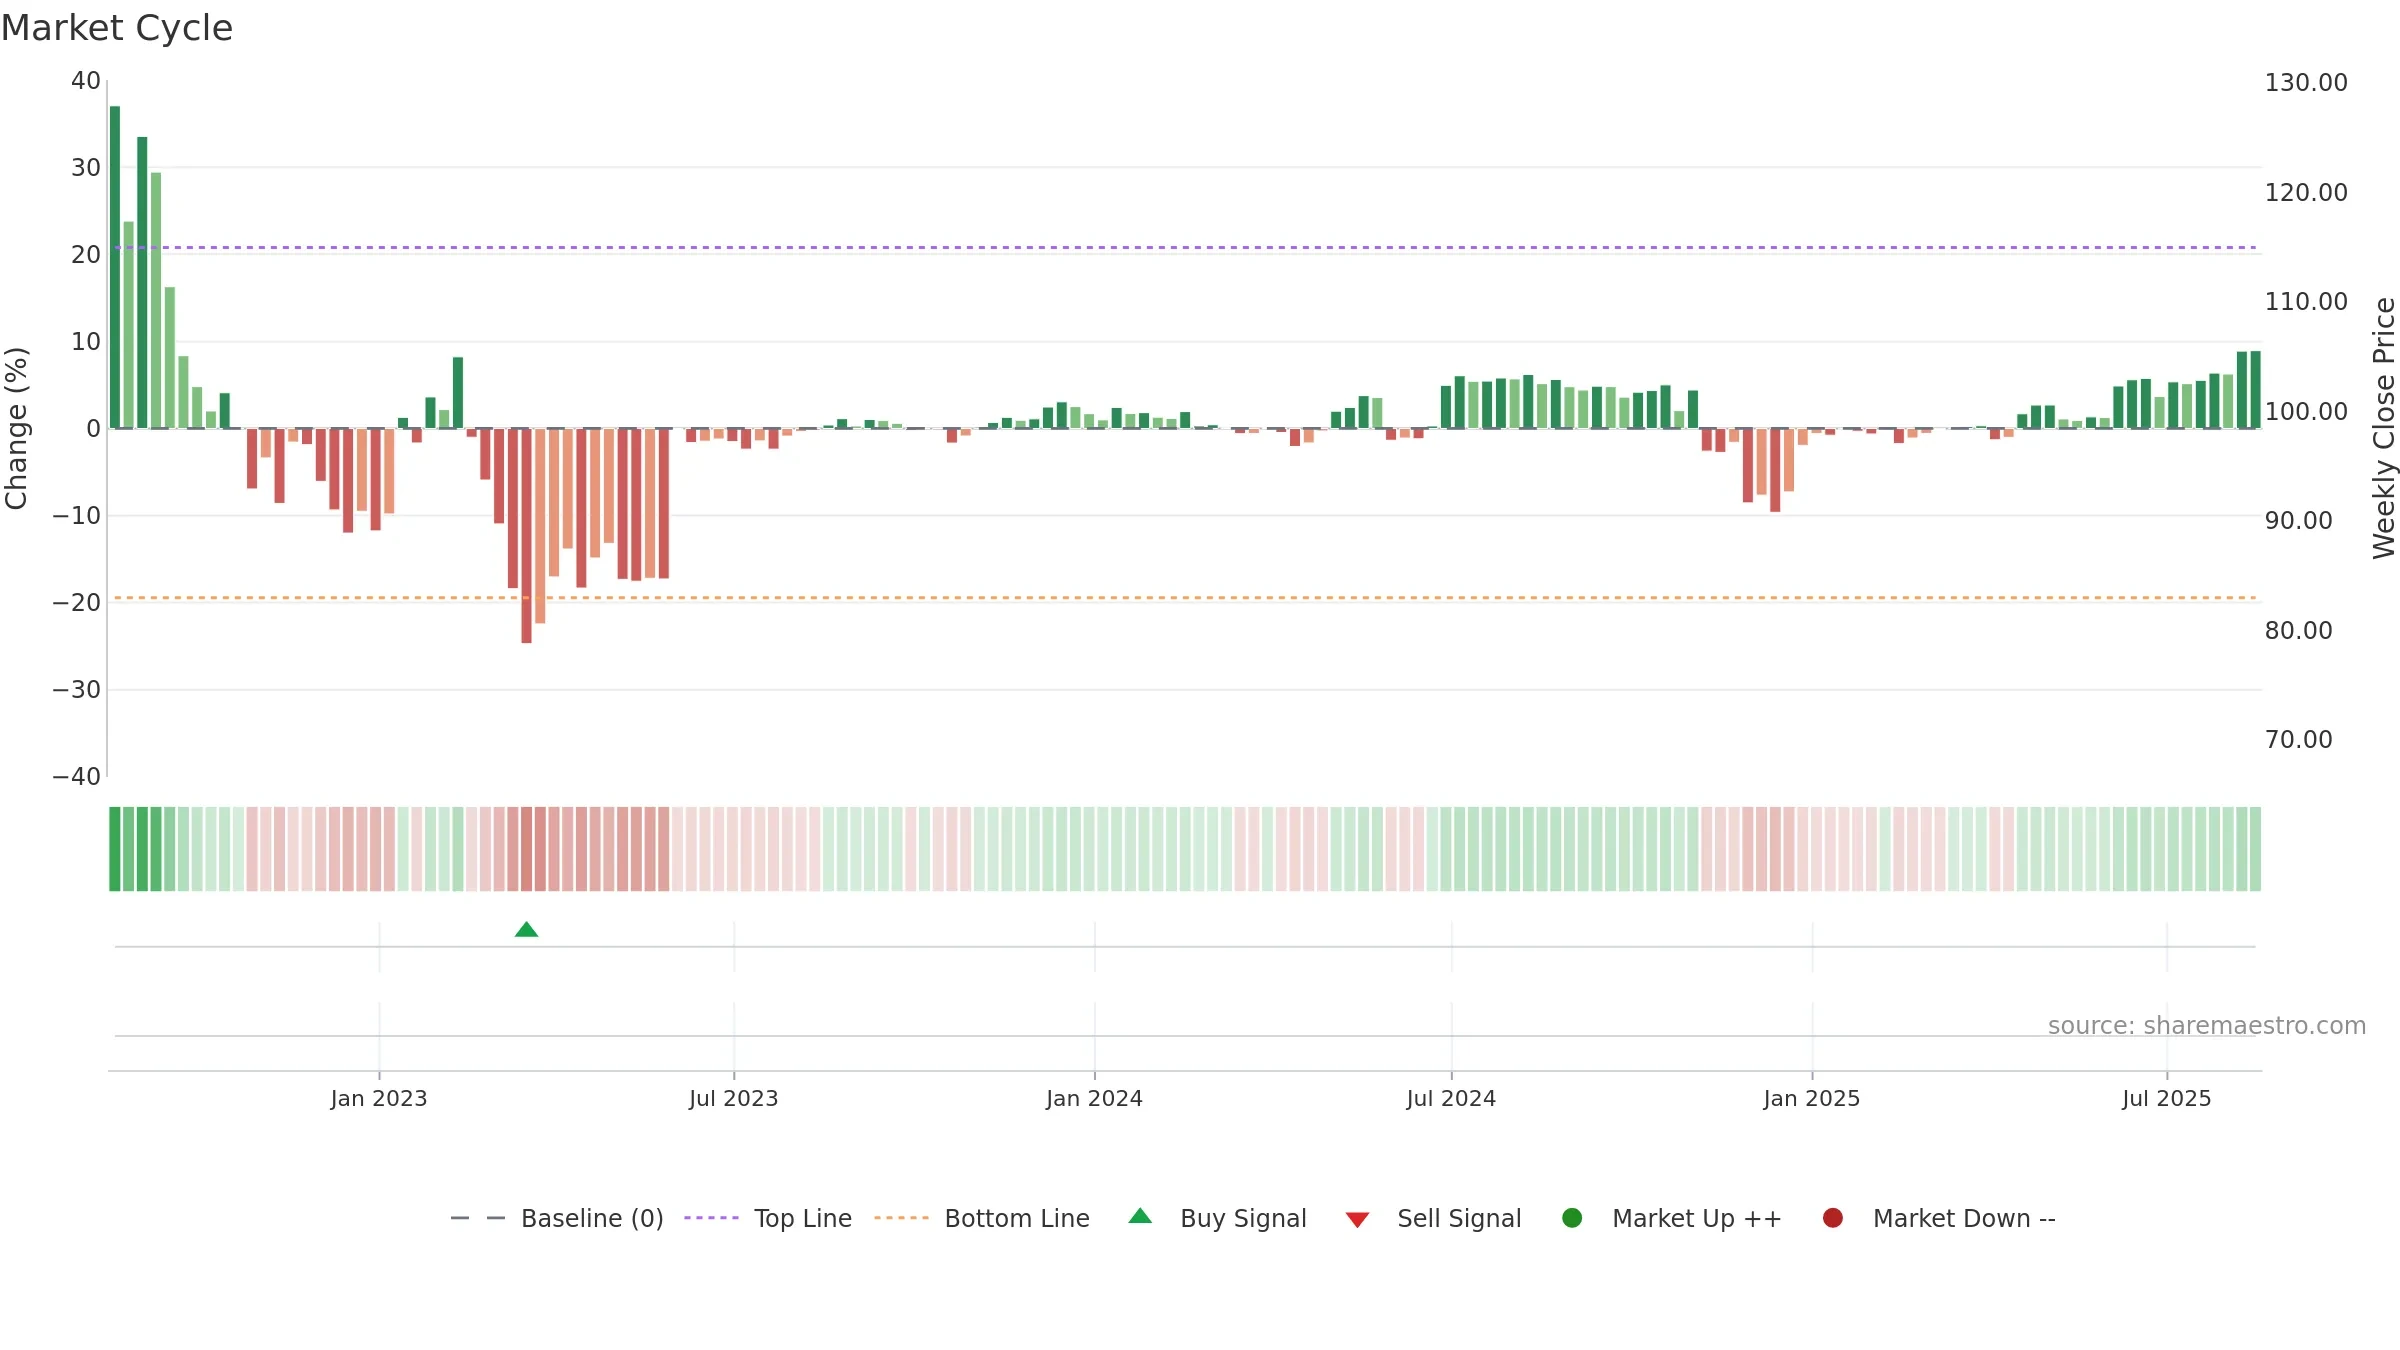Click the Jan 2024 x-axis label
Image resolution: width=2400 pixels, height=1350 pixels.
click(x=1095, y=1098)
